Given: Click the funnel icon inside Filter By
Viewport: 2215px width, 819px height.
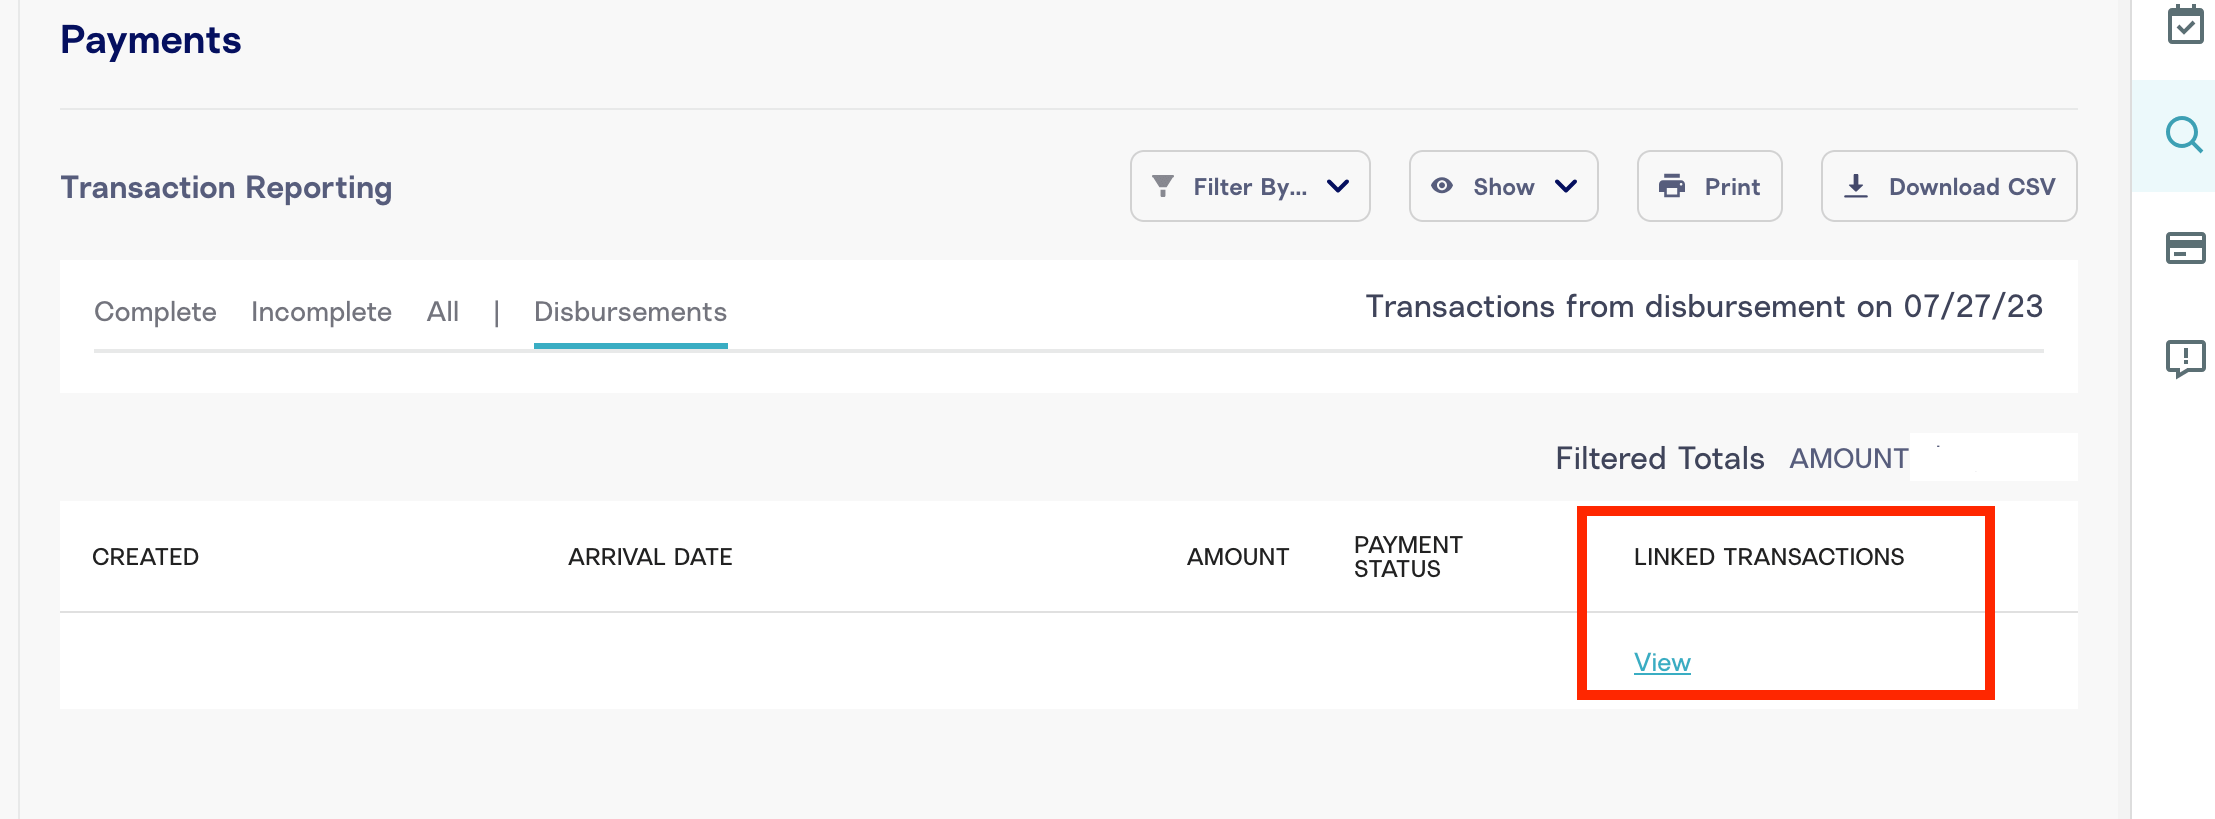Looking at the screenshot, I should tap(1162, 186).
